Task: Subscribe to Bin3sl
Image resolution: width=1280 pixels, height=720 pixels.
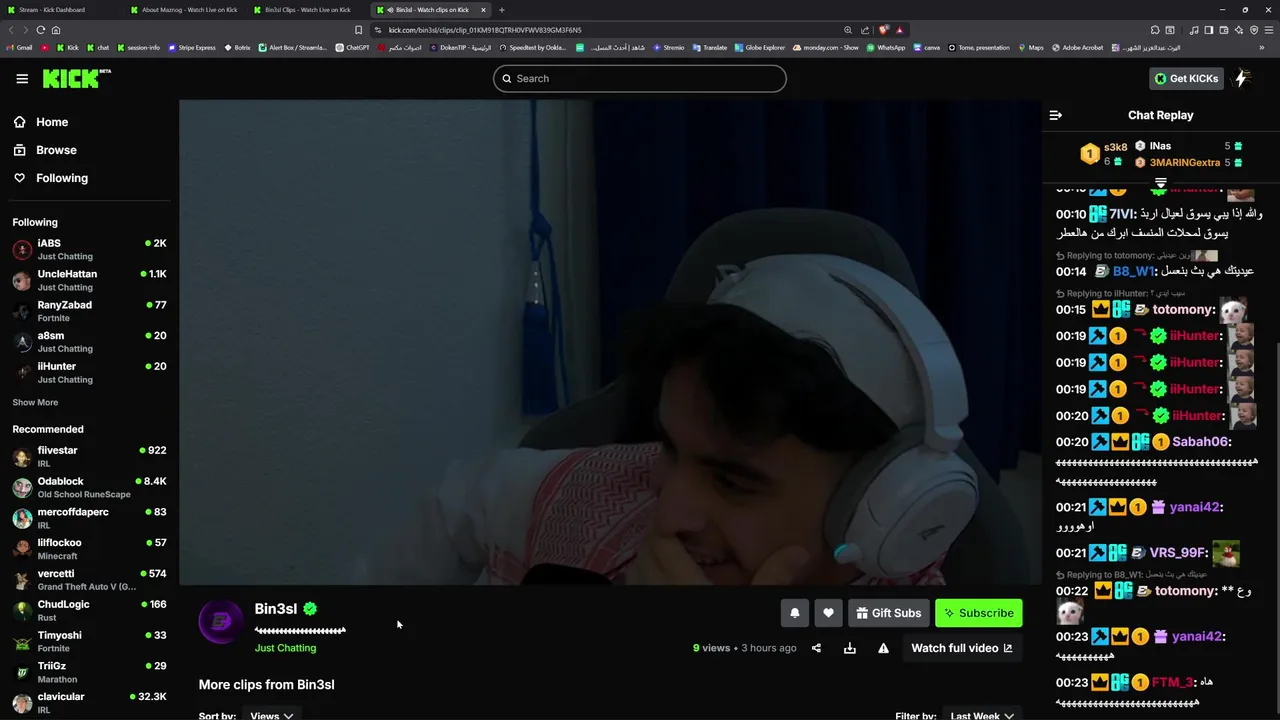Action: (x=978, y=613)
